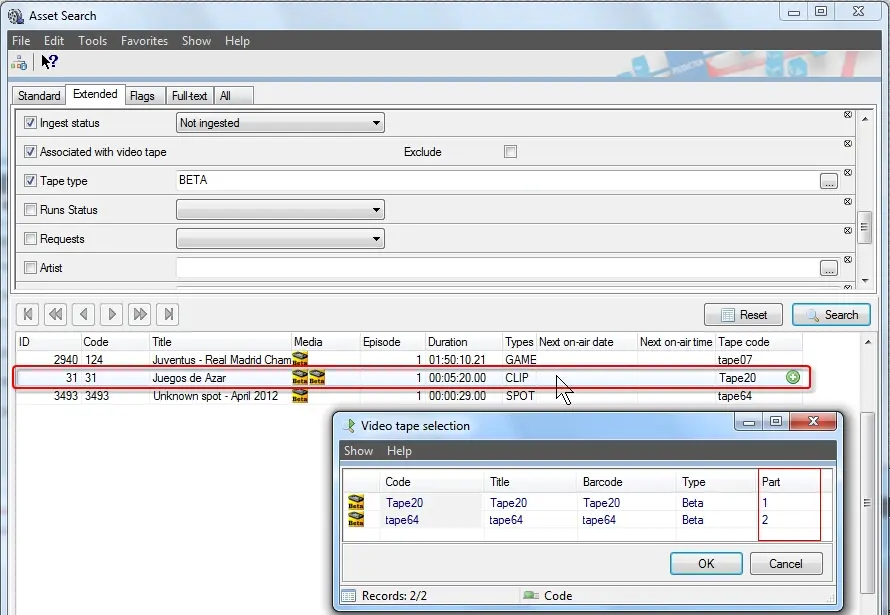Click the Artist text input field
Viewport: 890px width, 615px height.
tap(497, 268)
